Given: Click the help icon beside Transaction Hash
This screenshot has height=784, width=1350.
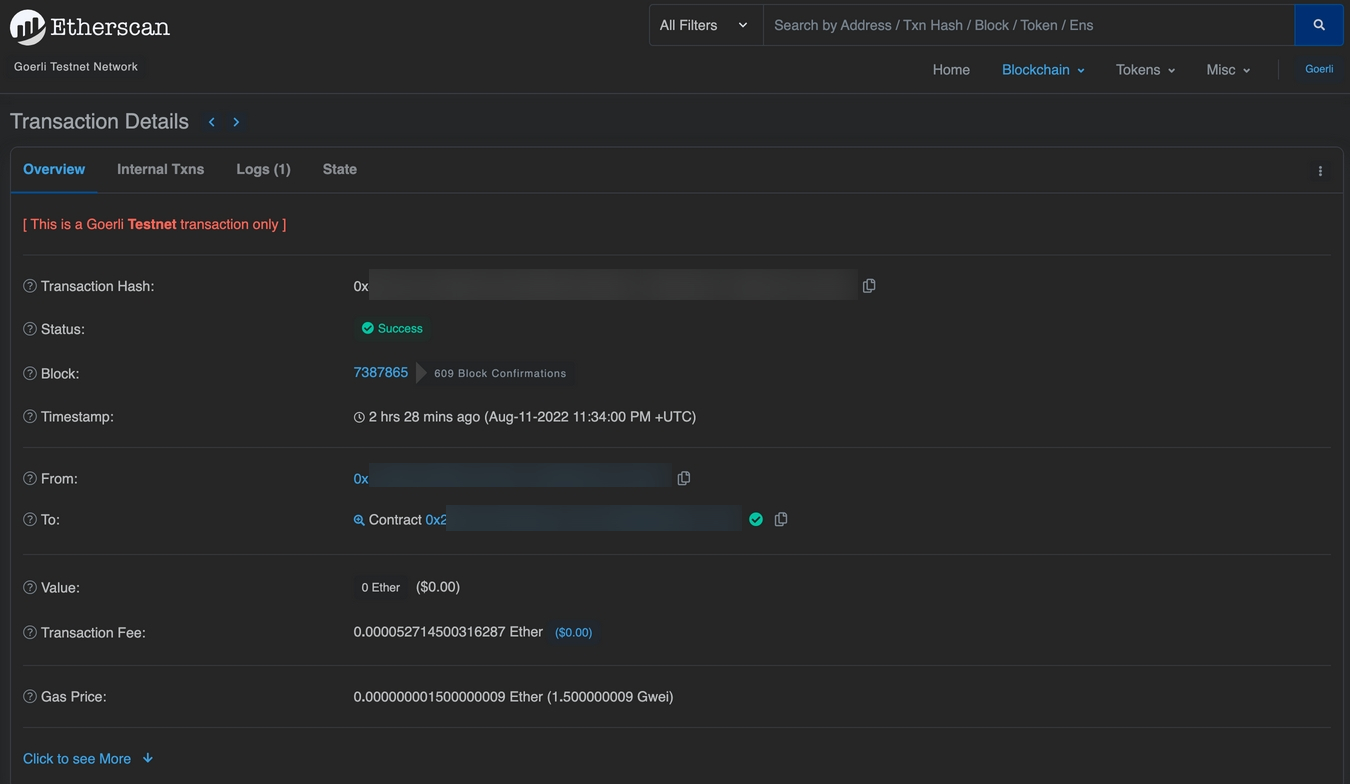Looking at the screenshot, I should [x=30, y=286].
